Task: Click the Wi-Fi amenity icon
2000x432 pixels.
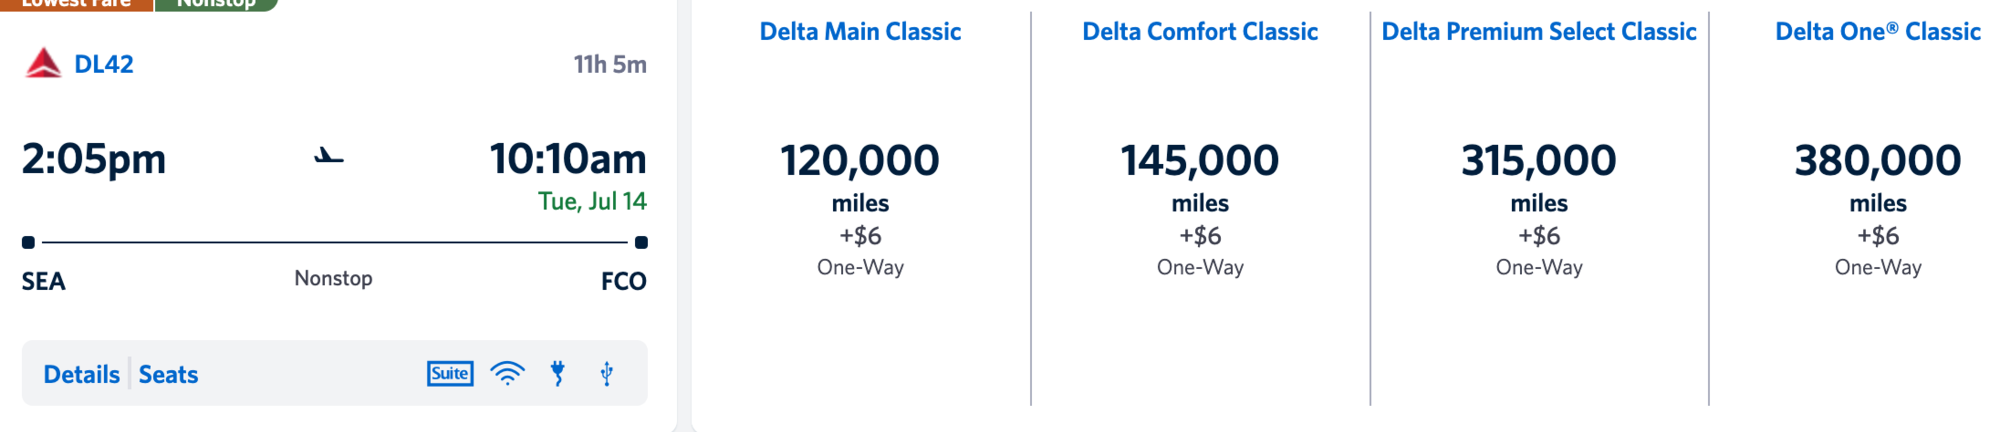Action: coord(507,374)
